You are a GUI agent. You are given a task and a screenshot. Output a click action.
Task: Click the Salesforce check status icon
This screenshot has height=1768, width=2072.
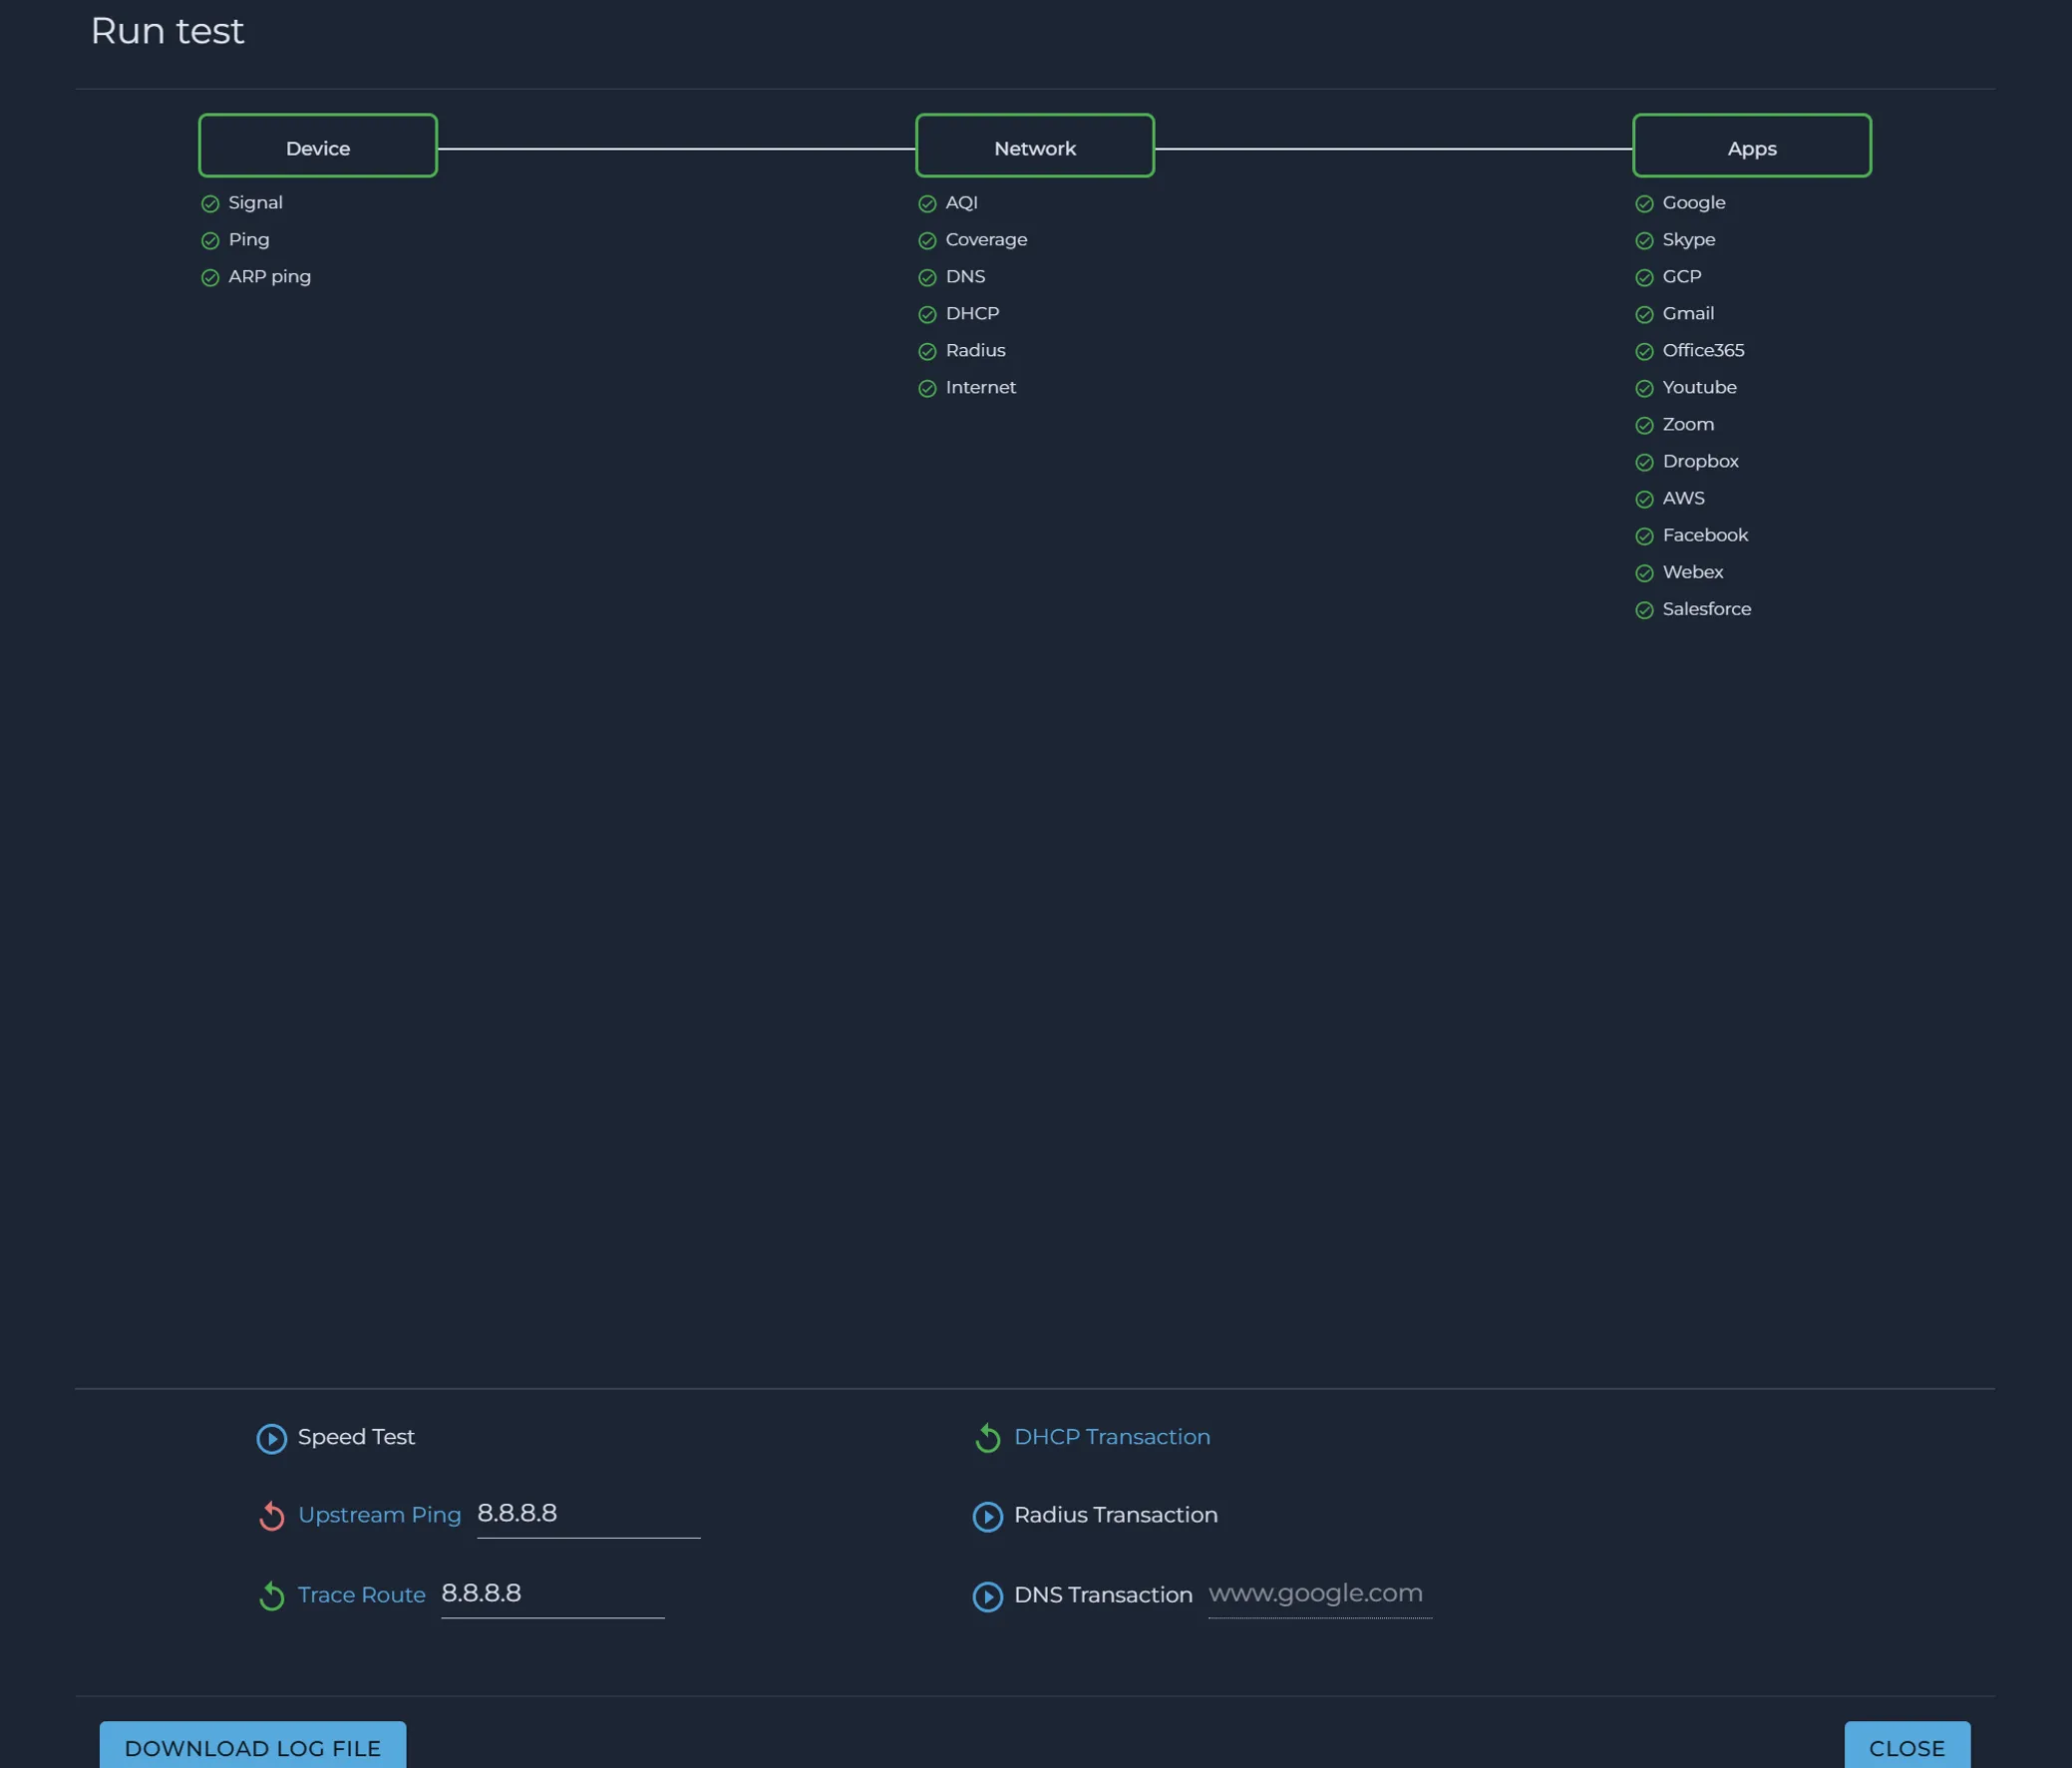click(1644, 610)
